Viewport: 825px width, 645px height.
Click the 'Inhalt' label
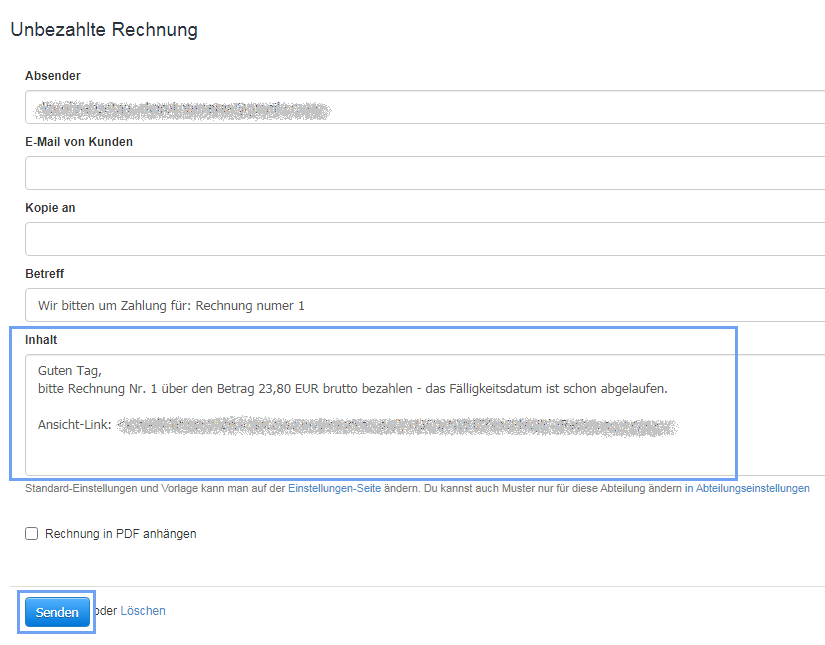pyautogui.click(x=41, y=340)
